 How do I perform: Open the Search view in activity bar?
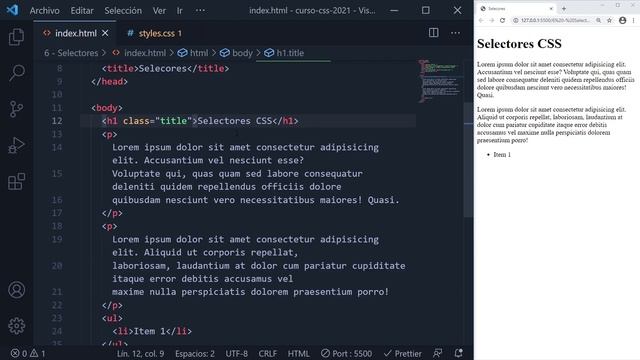16,73
